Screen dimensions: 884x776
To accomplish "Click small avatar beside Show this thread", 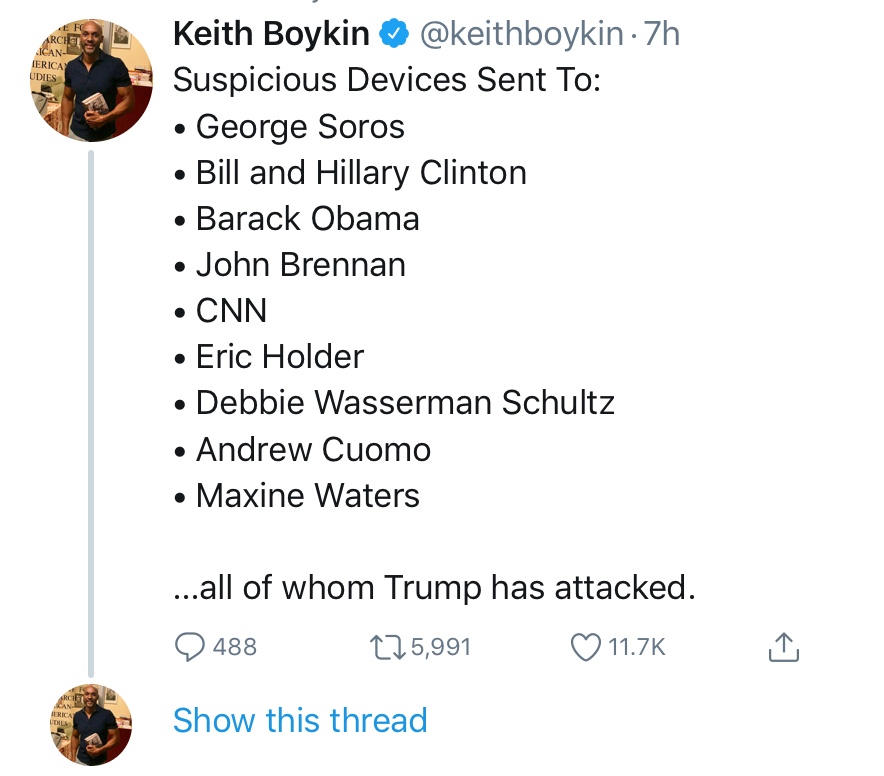I will 93,723.
